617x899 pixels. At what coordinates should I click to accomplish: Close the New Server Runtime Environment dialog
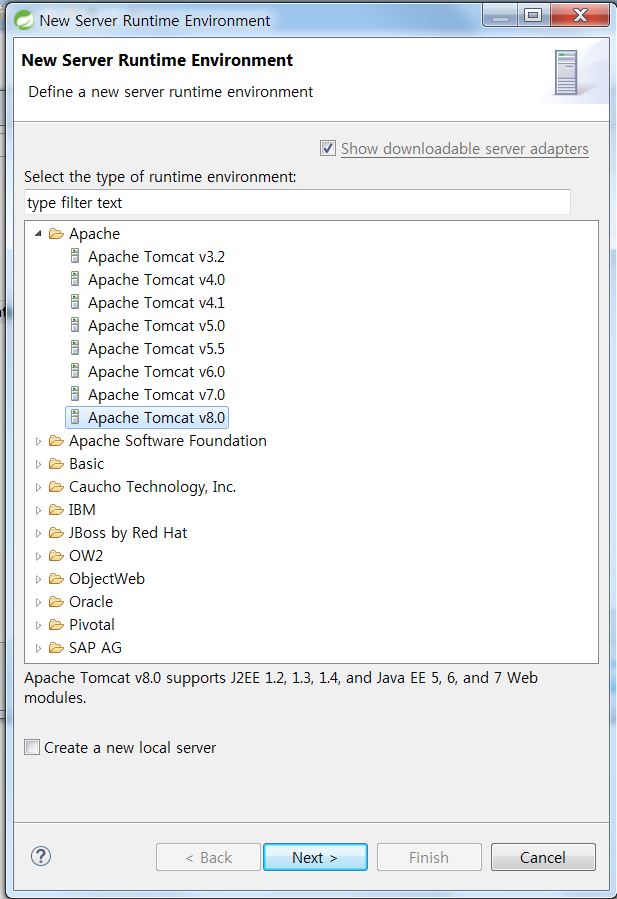pos(579,15)
